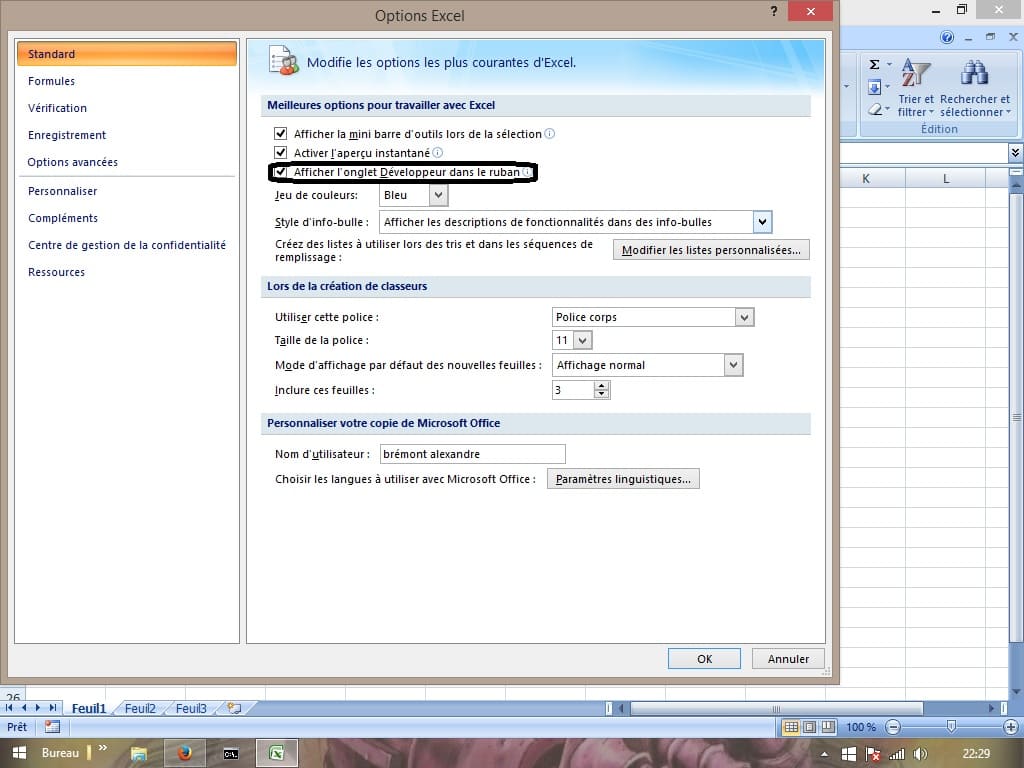Click Modifier les listes personnalisées button

[710, 250]
